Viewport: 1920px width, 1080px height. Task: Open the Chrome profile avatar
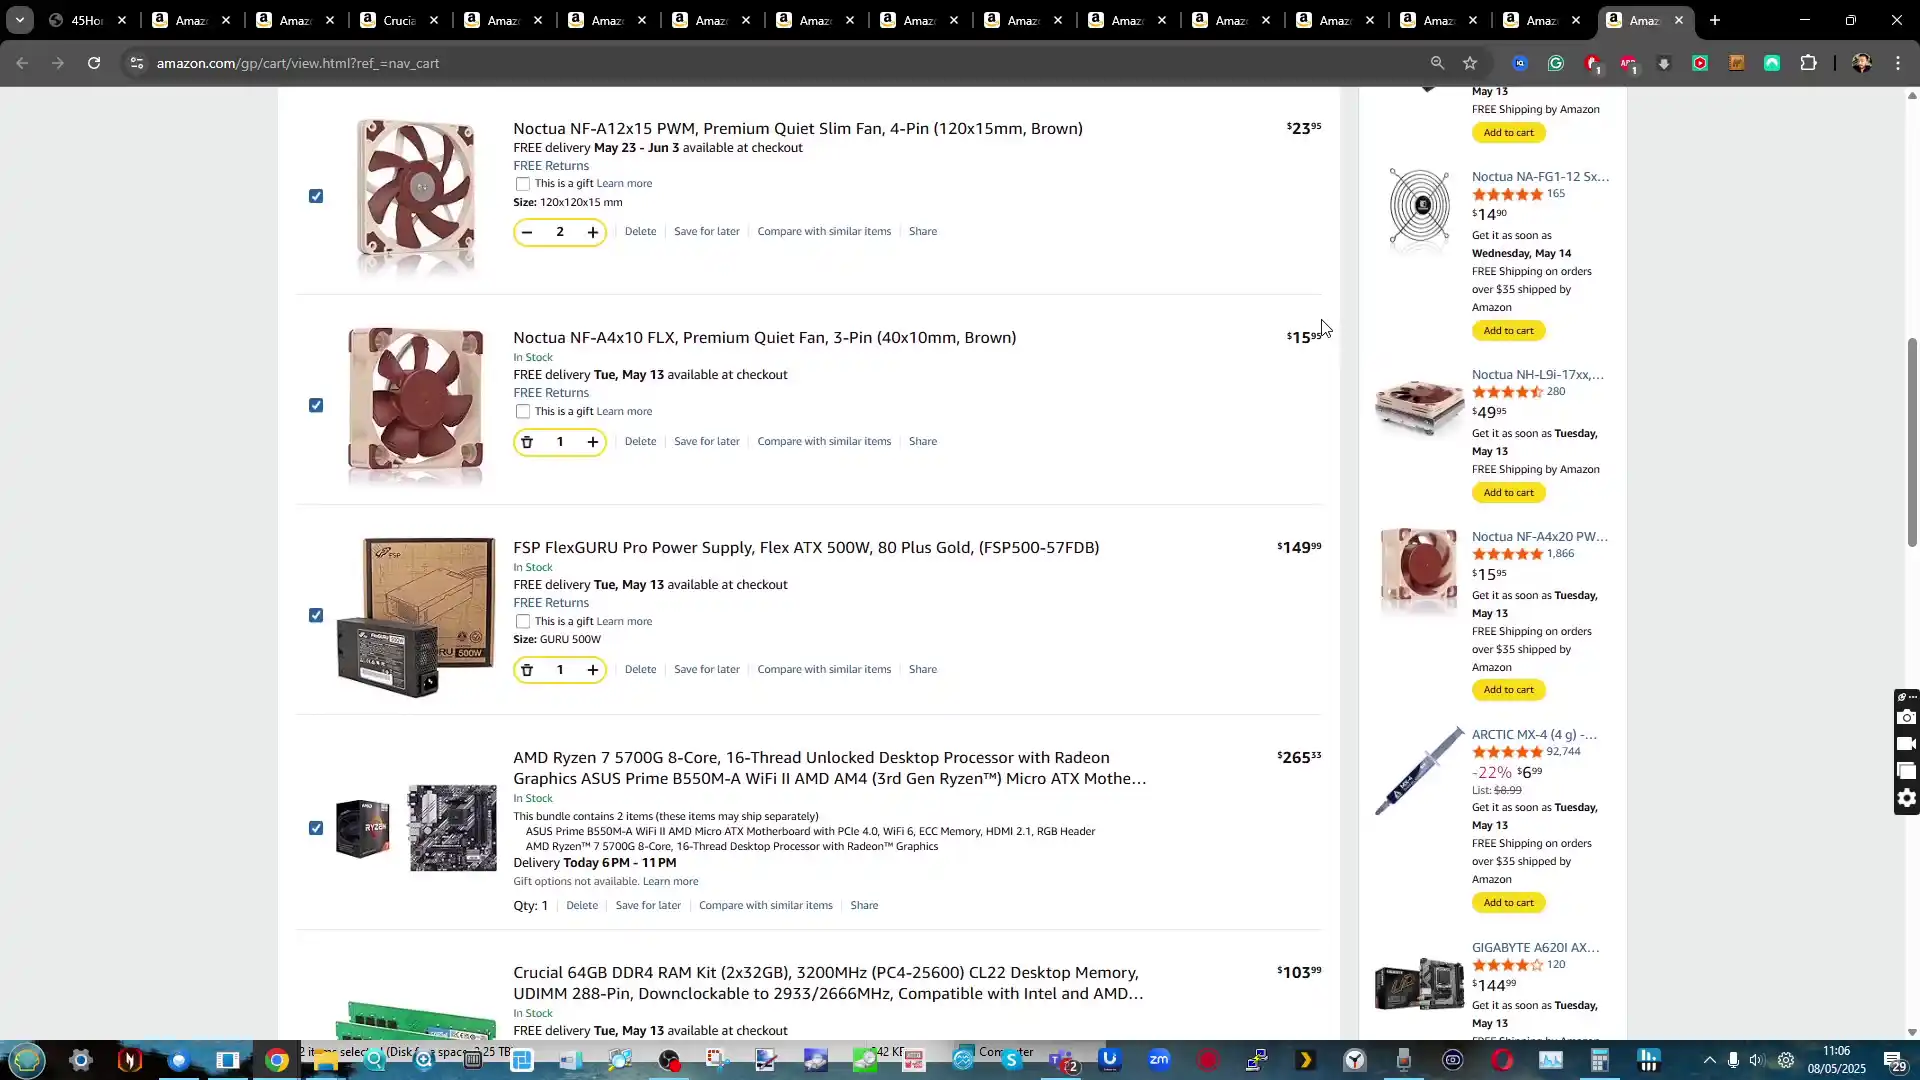[1861, 63]
